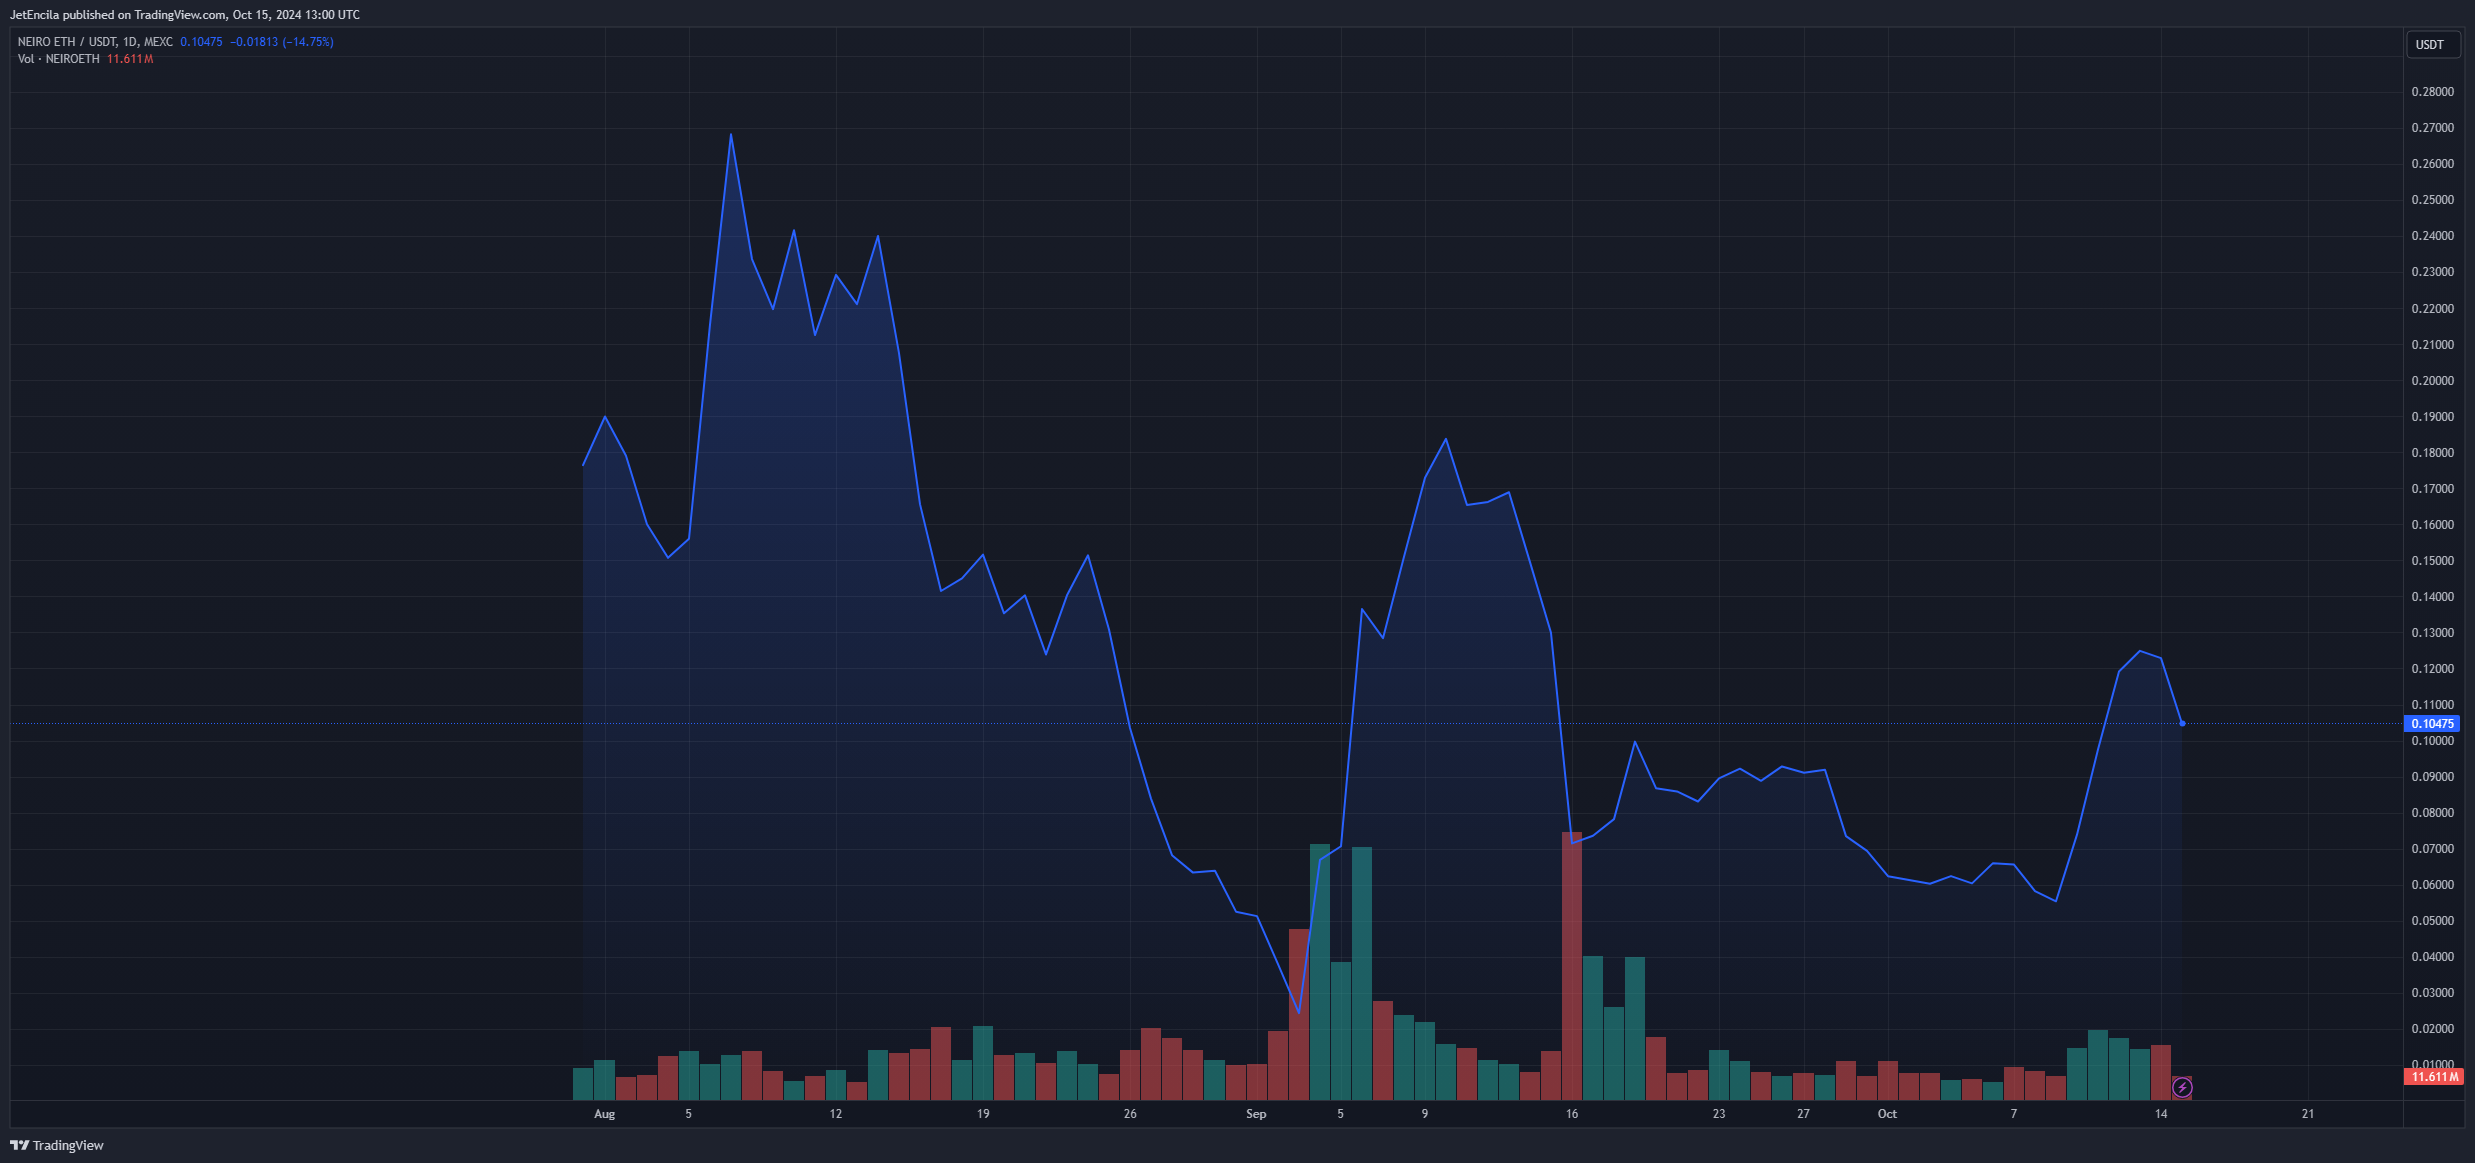Click the 0.03000 price axis label
The image size is (2475, 1163).
2433,993
